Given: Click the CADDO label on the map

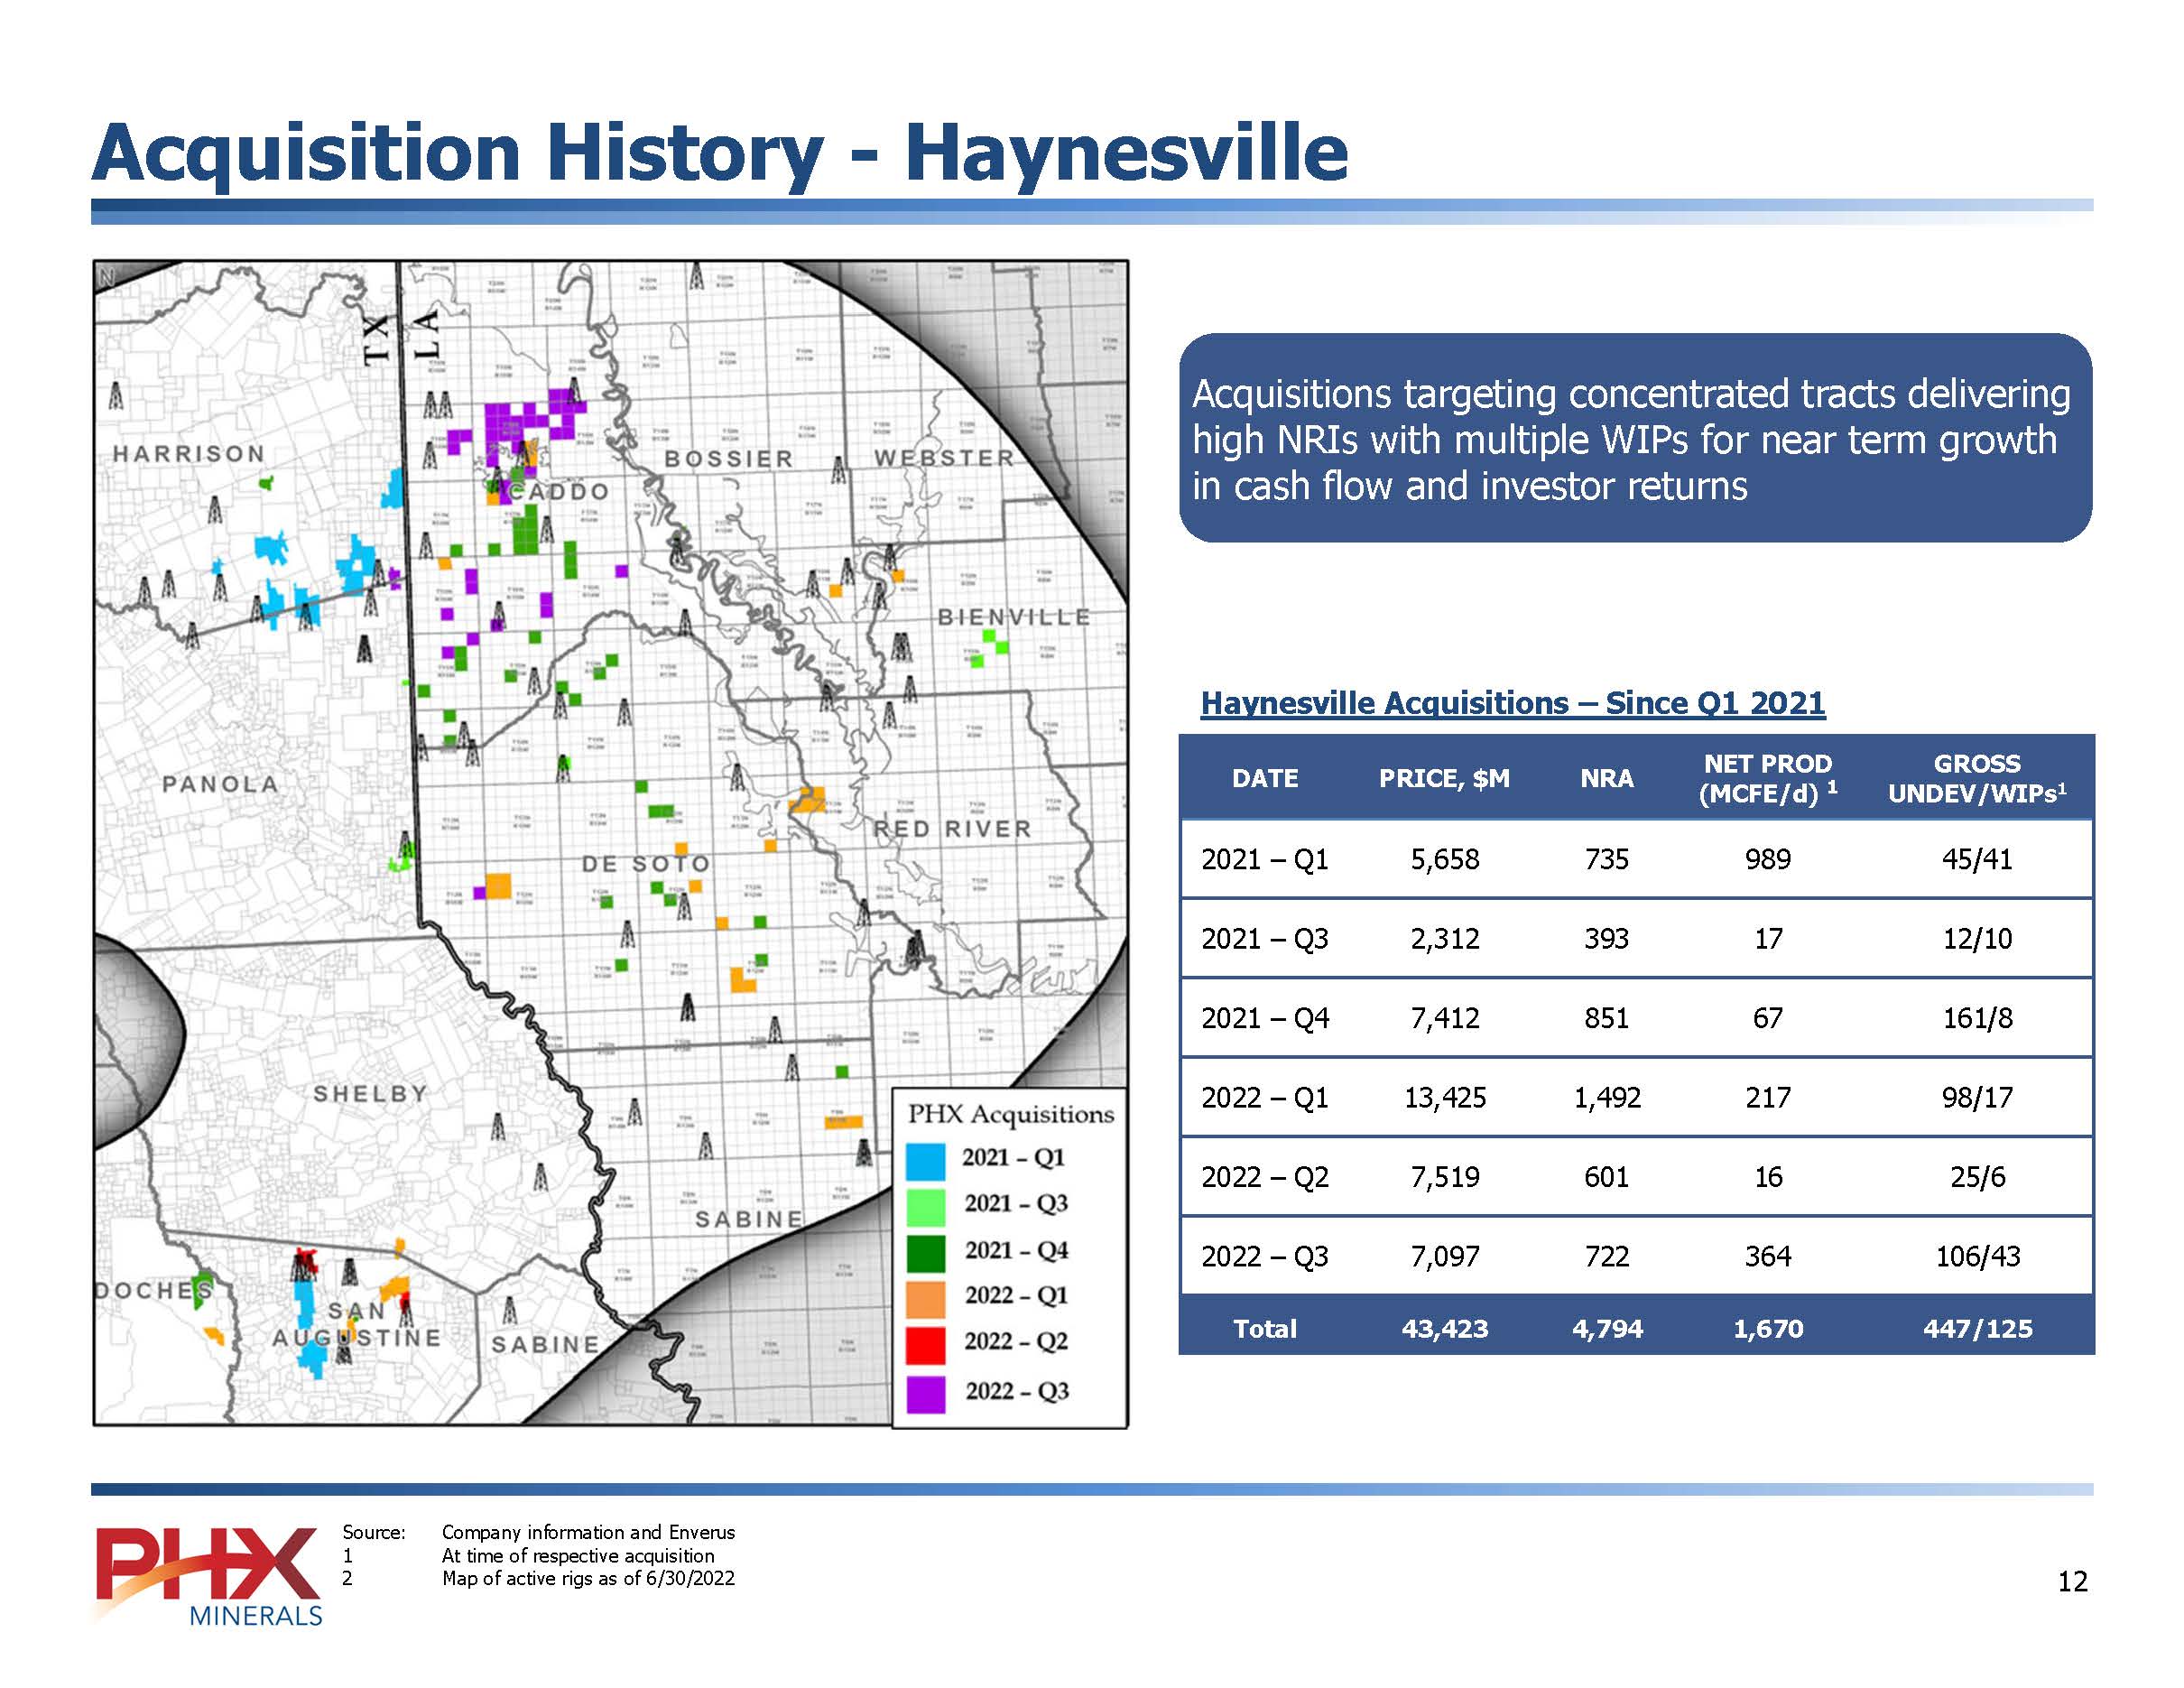Looking at the screenshot, I should (x=558, y=492).
